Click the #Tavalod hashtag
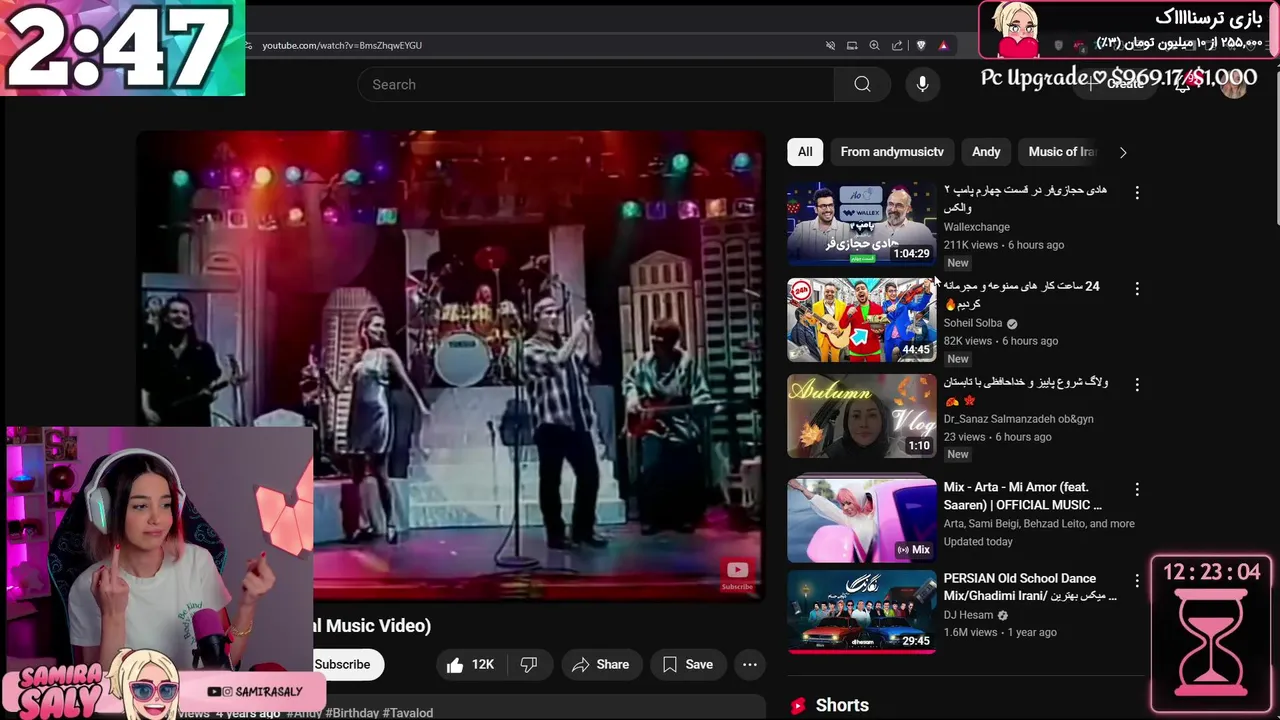The image size is (1280, 720). (x=408, y=713)
